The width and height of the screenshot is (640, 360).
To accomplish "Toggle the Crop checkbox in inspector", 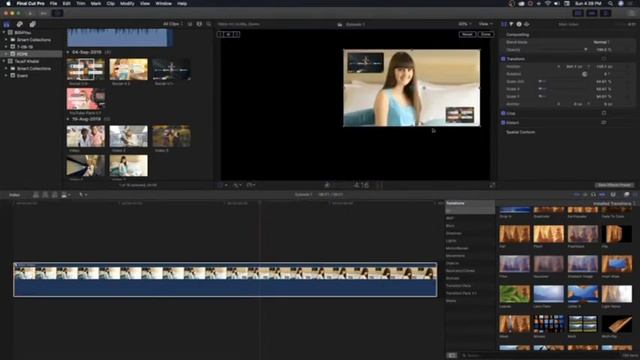I will point(503,113).
